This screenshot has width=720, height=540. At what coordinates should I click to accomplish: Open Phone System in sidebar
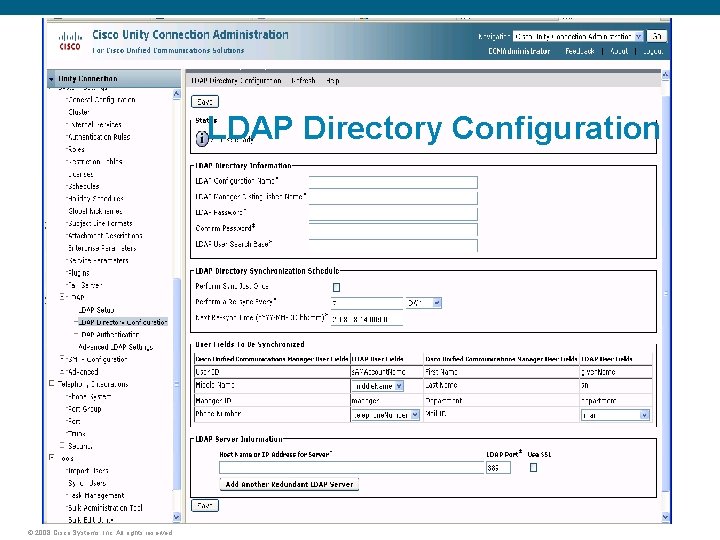(90, 396)
